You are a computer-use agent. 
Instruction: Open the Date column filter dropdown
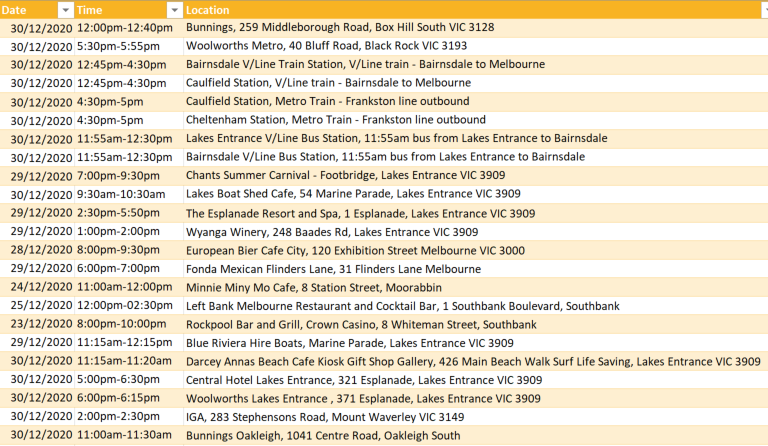click(x=65, y=10)
